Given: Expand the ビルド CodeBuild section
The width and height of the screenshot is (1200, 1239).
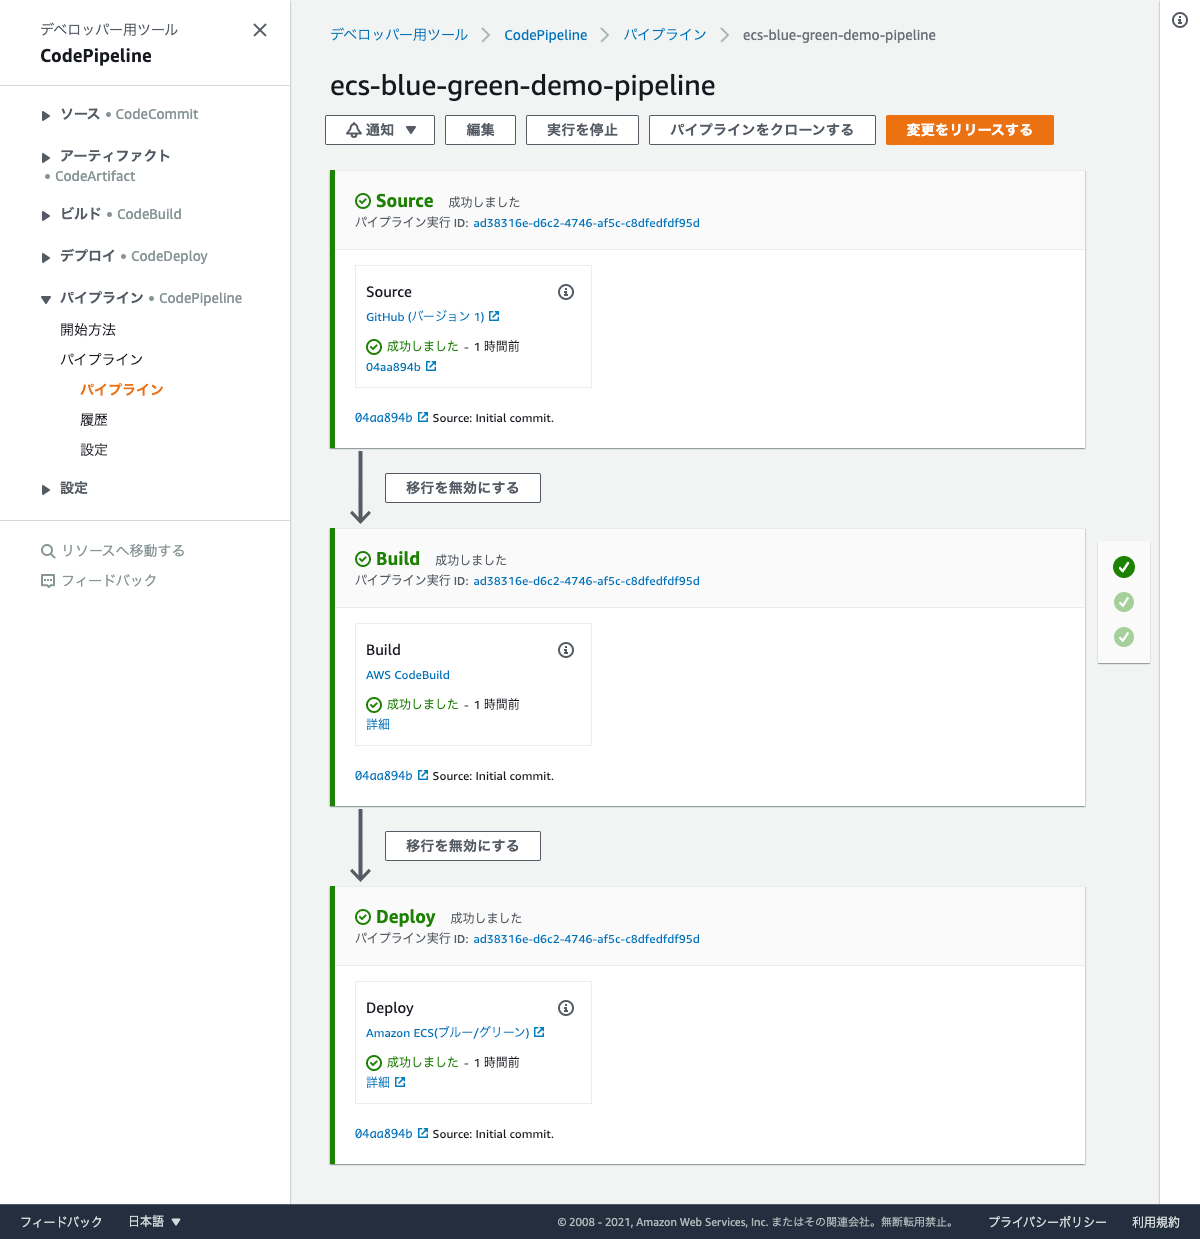Looking at the screenshot, I should [46, 215].
